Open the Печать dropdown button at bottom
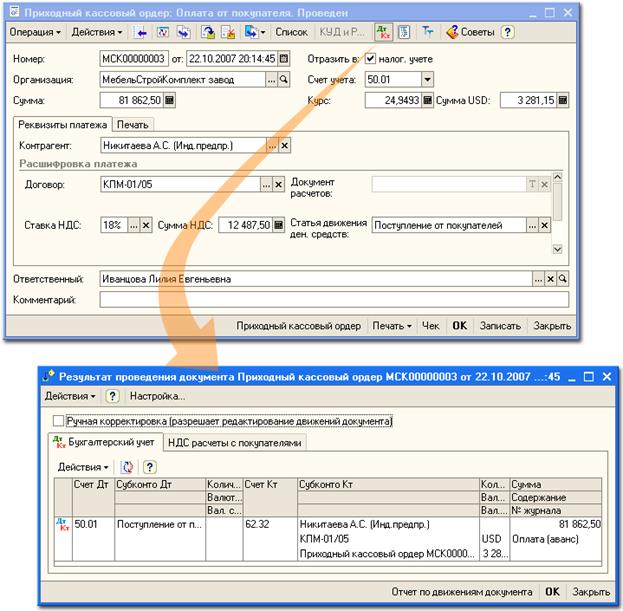This screenshot has height=611, width=623. coord(391,326)
